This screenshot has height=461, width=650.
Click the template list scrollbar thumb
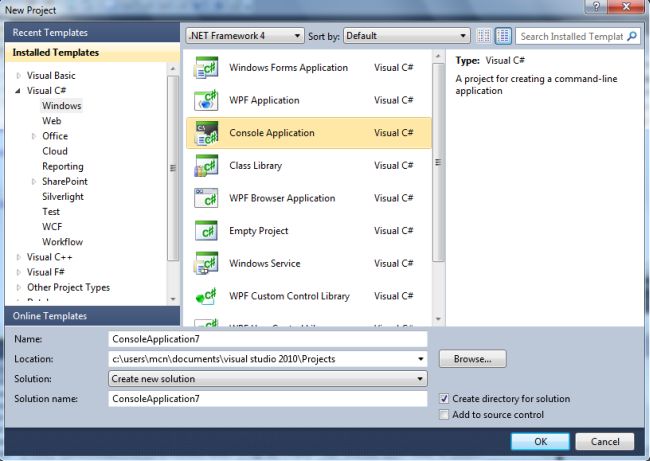coord(438,162)
